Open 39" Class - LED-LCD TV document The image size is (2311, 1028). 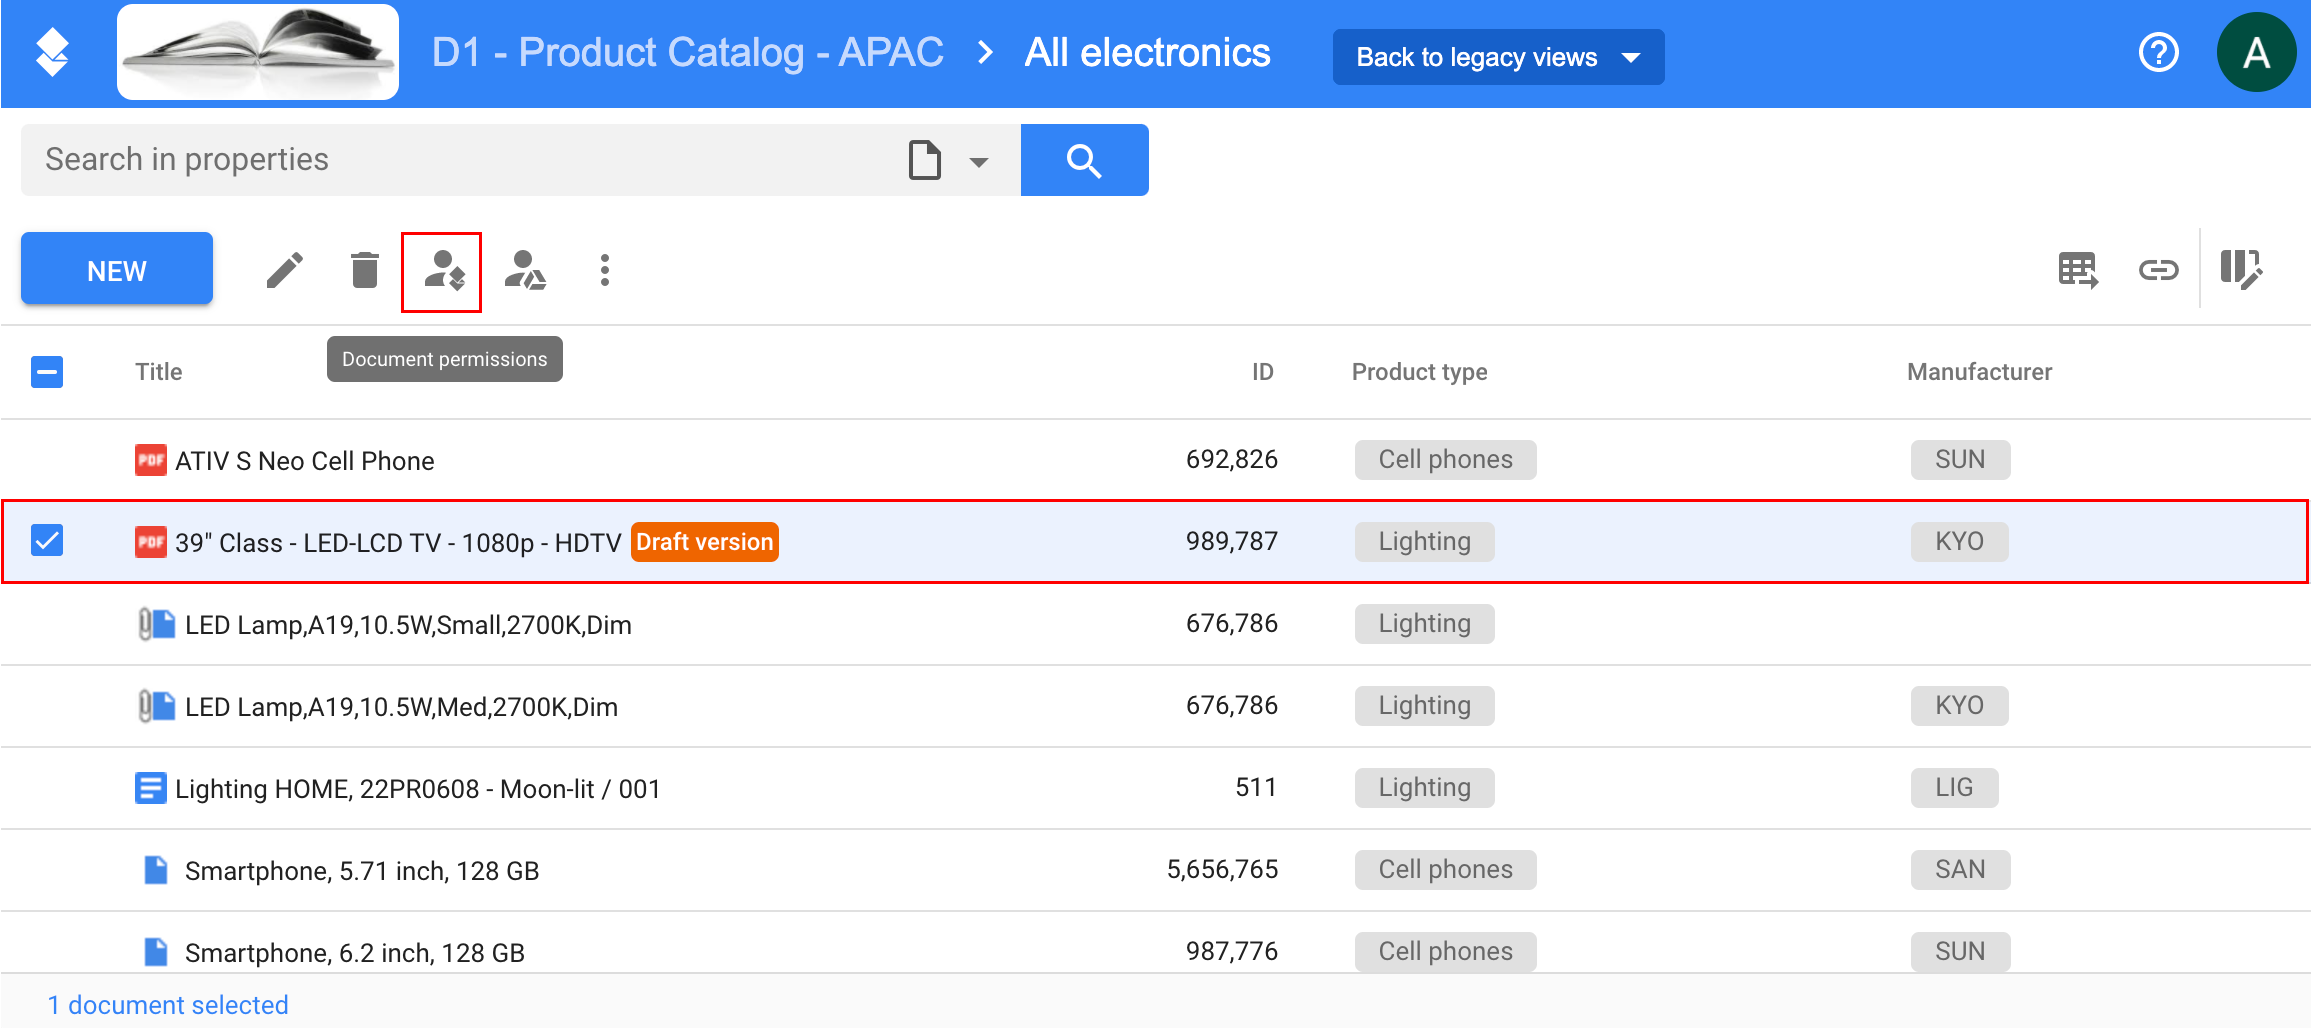click(x=398, y=543)
